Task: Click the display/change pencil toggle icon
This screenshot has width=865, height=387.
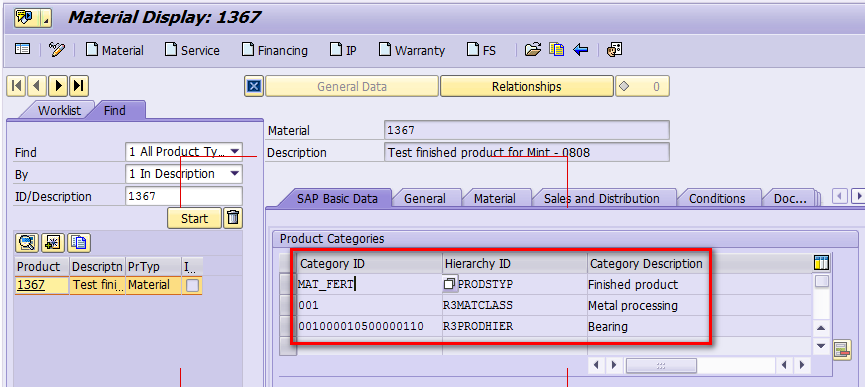Action: (57, 50)
